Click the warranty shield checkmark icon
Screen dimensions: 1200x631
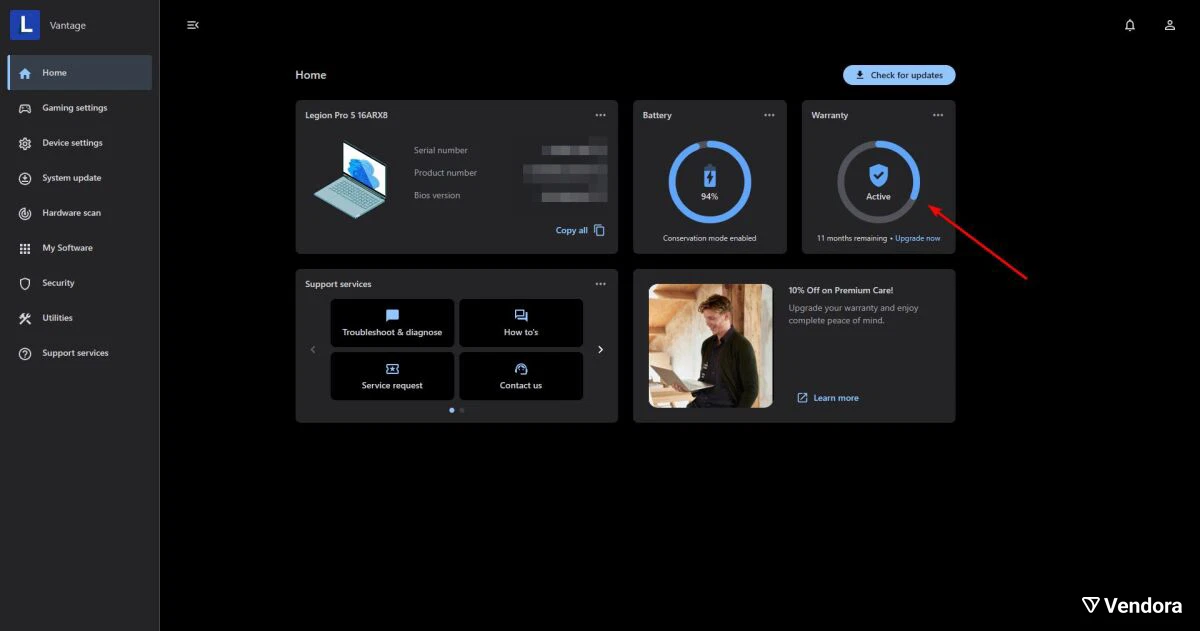(878, 176)
